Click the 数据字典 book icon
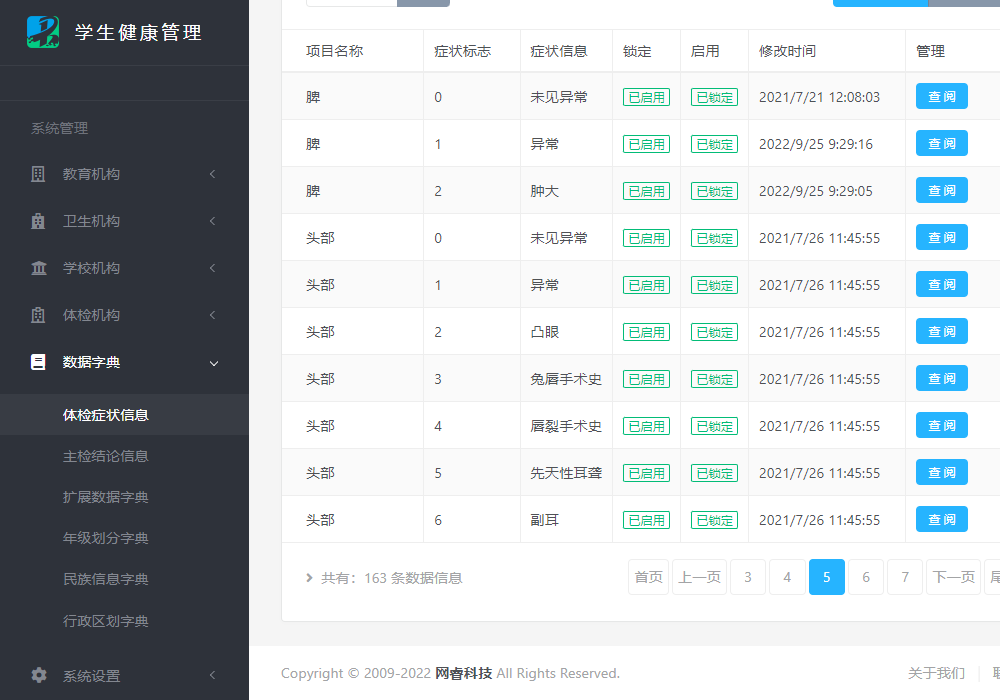 [38, 362]
